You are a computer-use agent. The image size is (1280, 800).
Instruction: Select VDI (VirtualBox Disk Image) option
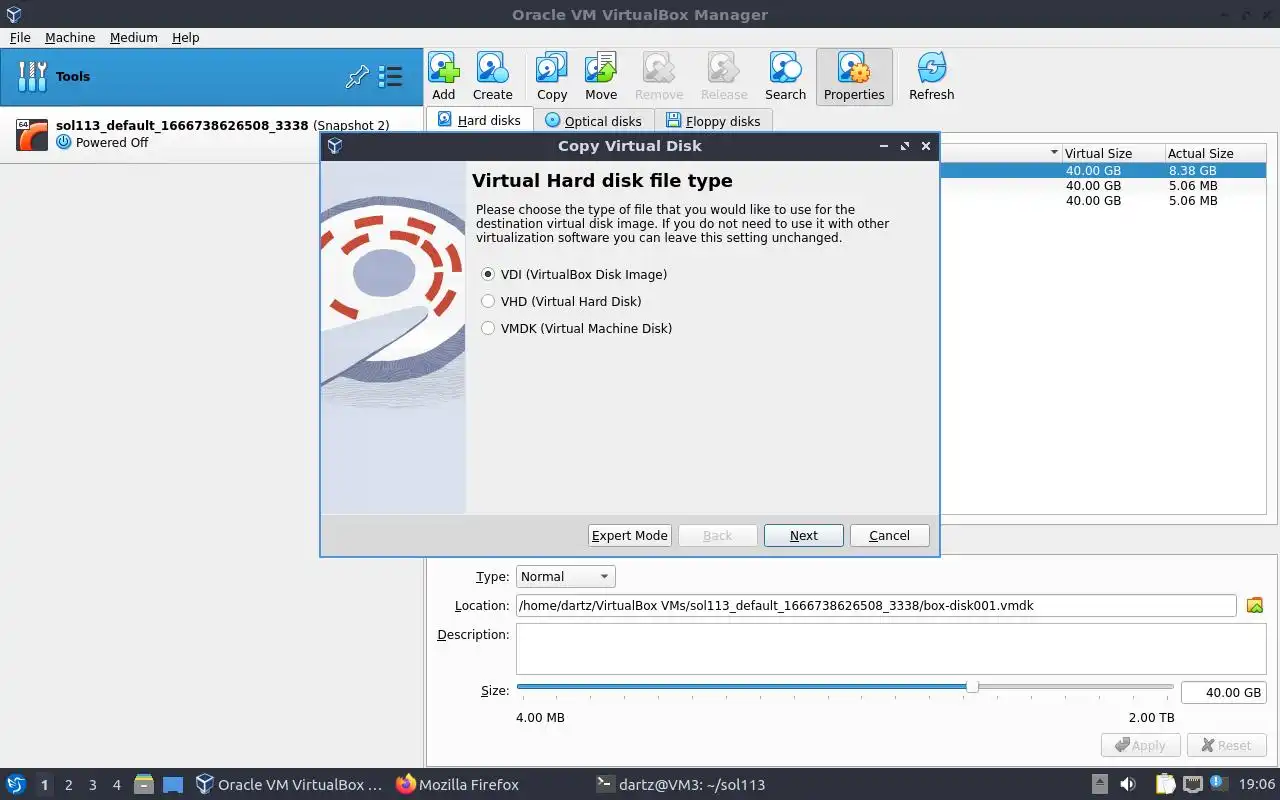tap(574, 274)
